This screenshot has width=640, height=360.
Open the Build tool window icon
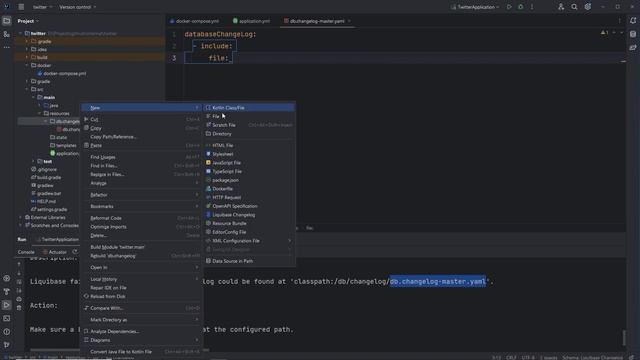coord(7,291)
